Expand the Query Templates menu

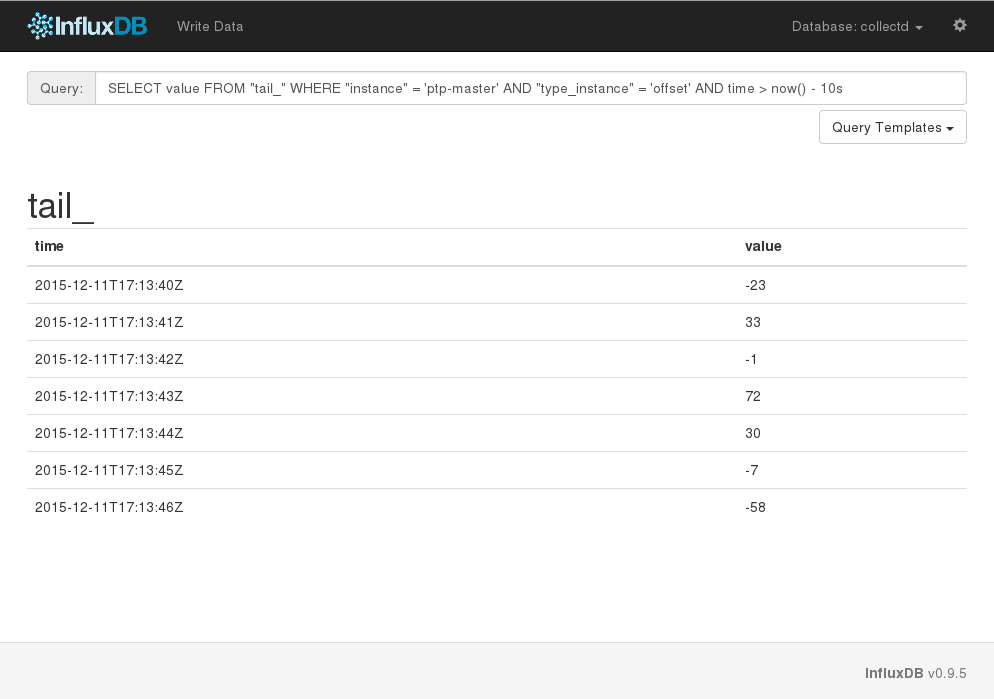(891, 127)
